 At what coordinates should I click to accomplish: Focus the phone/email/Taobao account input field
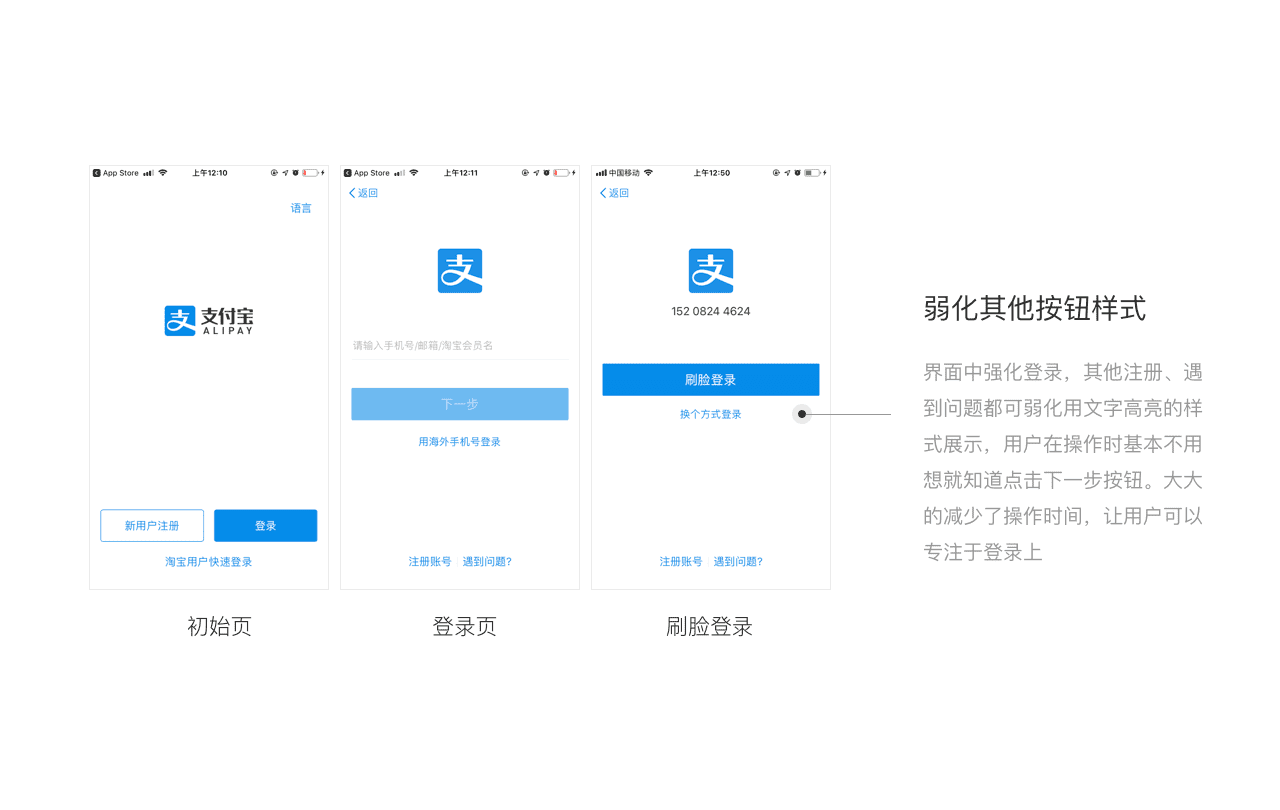[x=460, y=346]
